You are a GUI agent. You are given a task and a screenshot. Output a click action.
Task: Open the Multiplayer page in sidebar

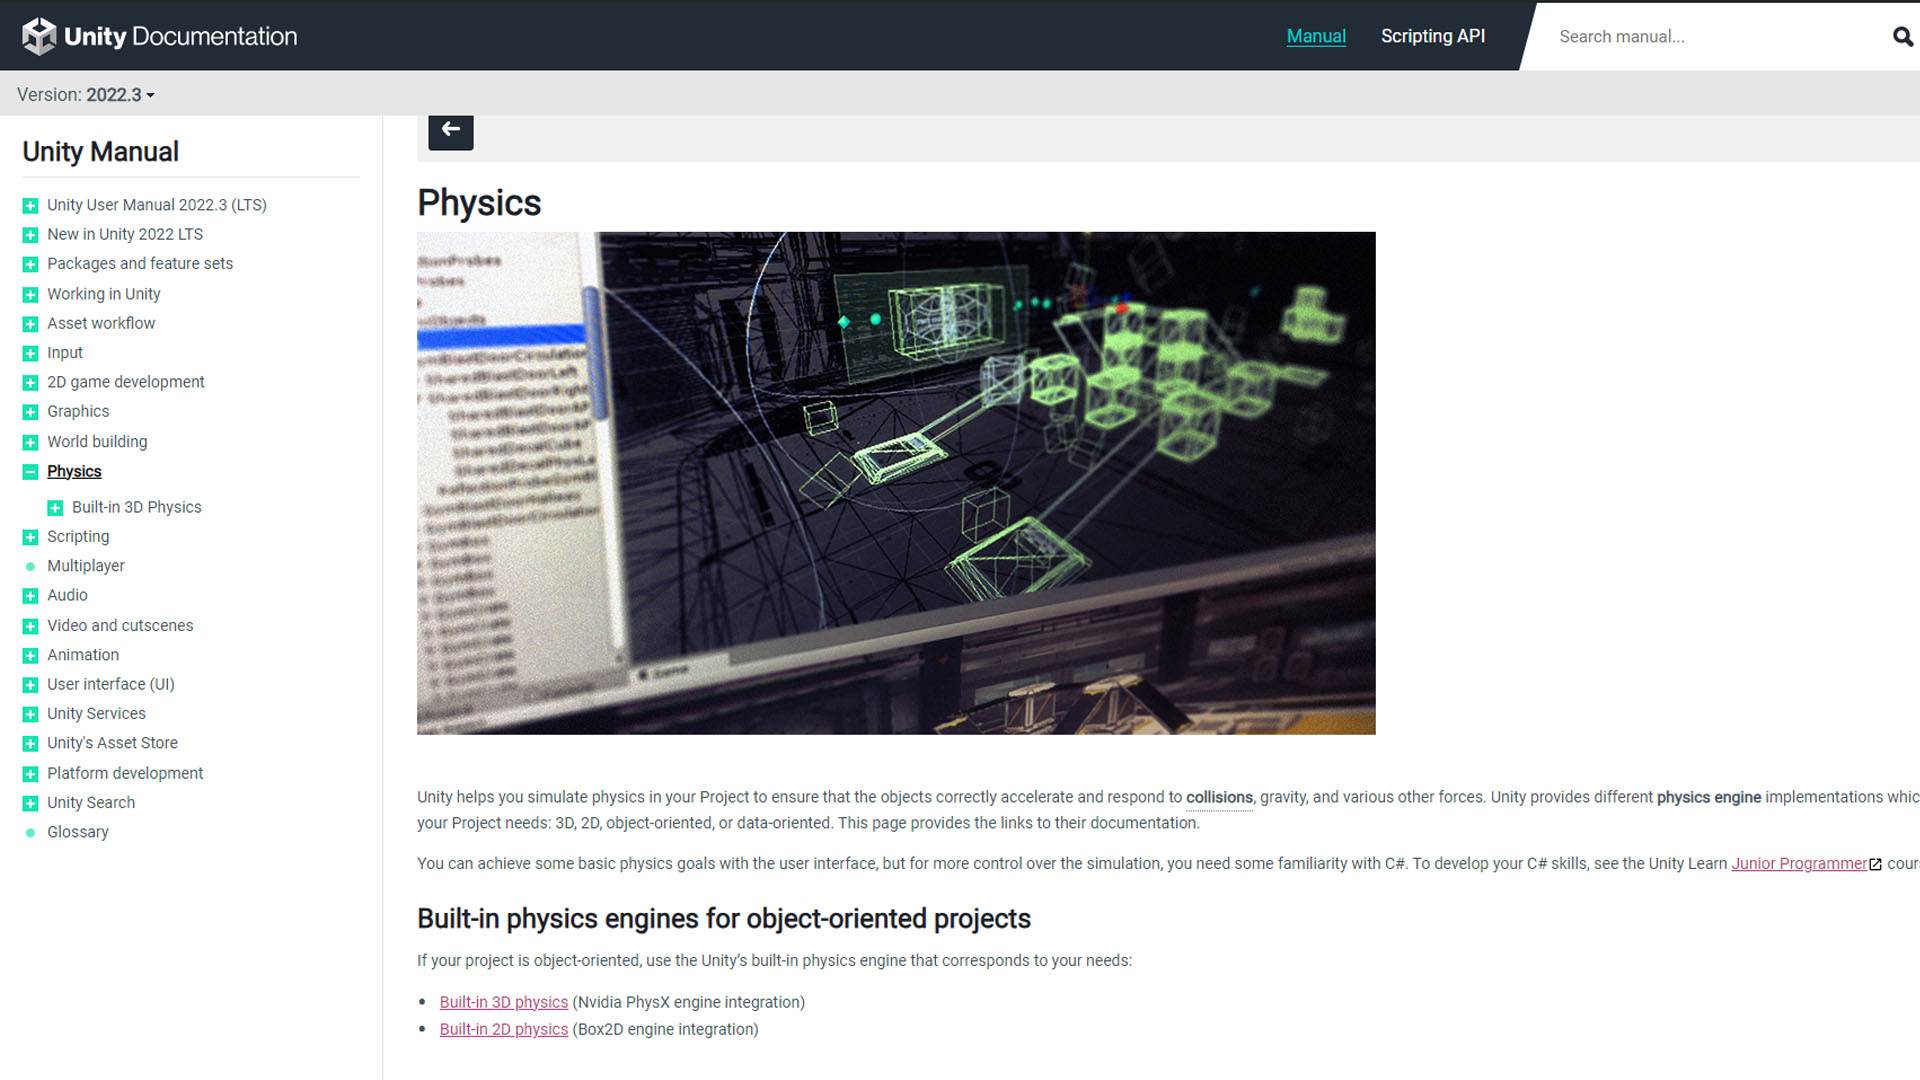point(85,566)
